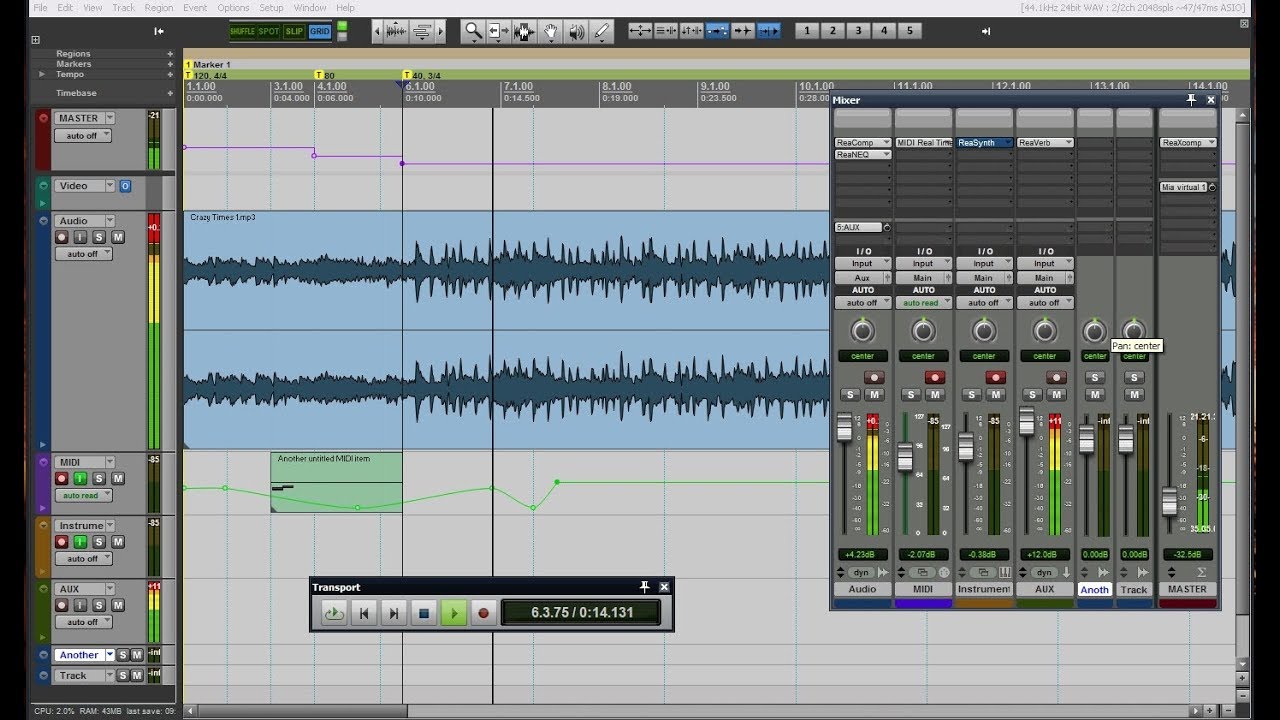Solo the MIDI track in track list
Viewport: 1280px width, 720px height.
tap(98, 479)
